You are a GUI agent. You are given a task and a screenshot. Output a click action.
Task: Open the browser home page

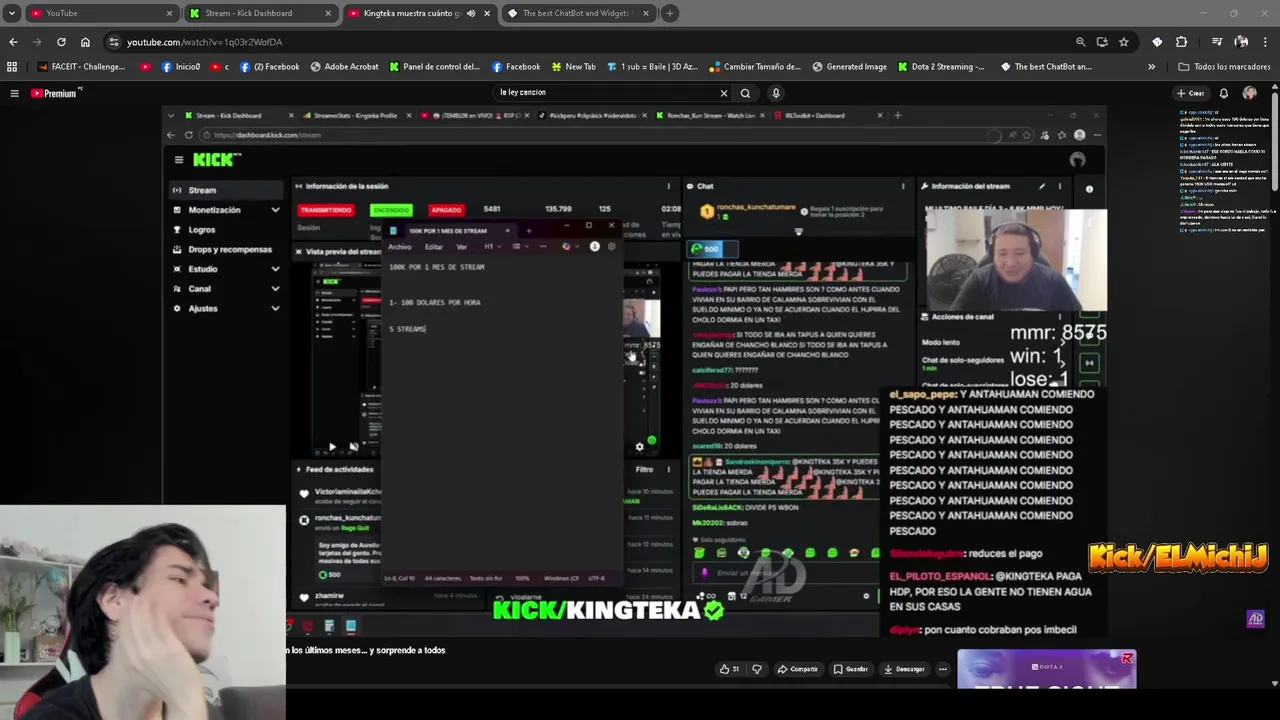[x=85, y=42]
